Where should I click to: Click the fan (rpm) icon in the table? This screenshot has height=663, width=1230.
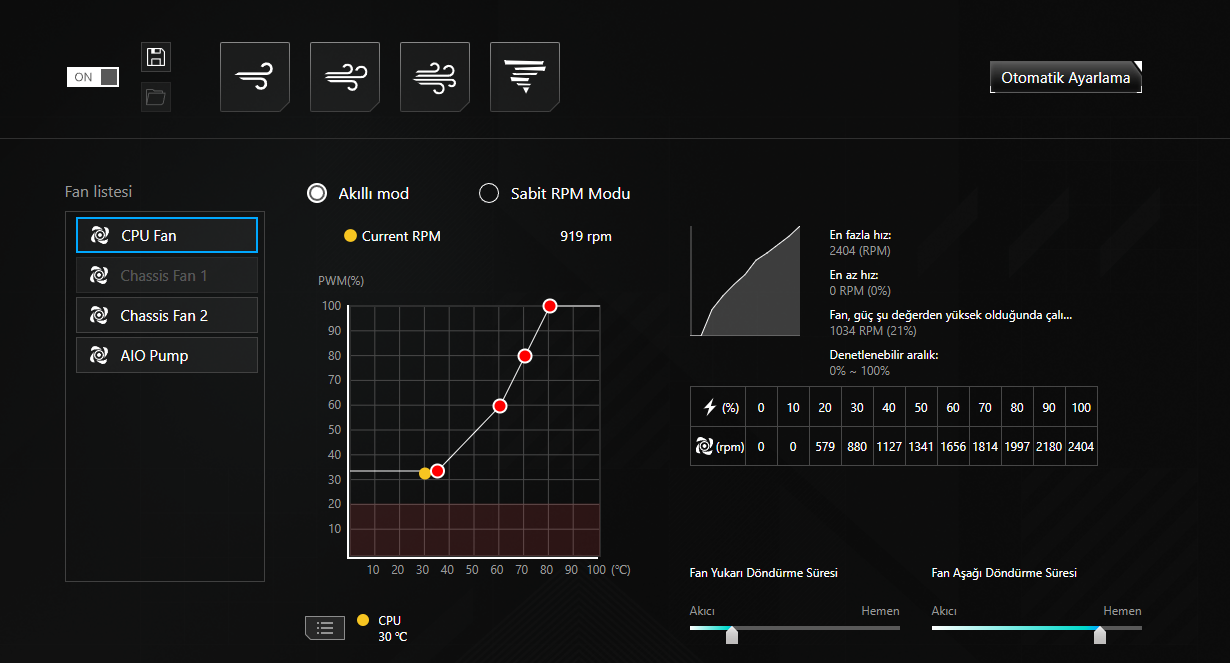tap(704, 447)
